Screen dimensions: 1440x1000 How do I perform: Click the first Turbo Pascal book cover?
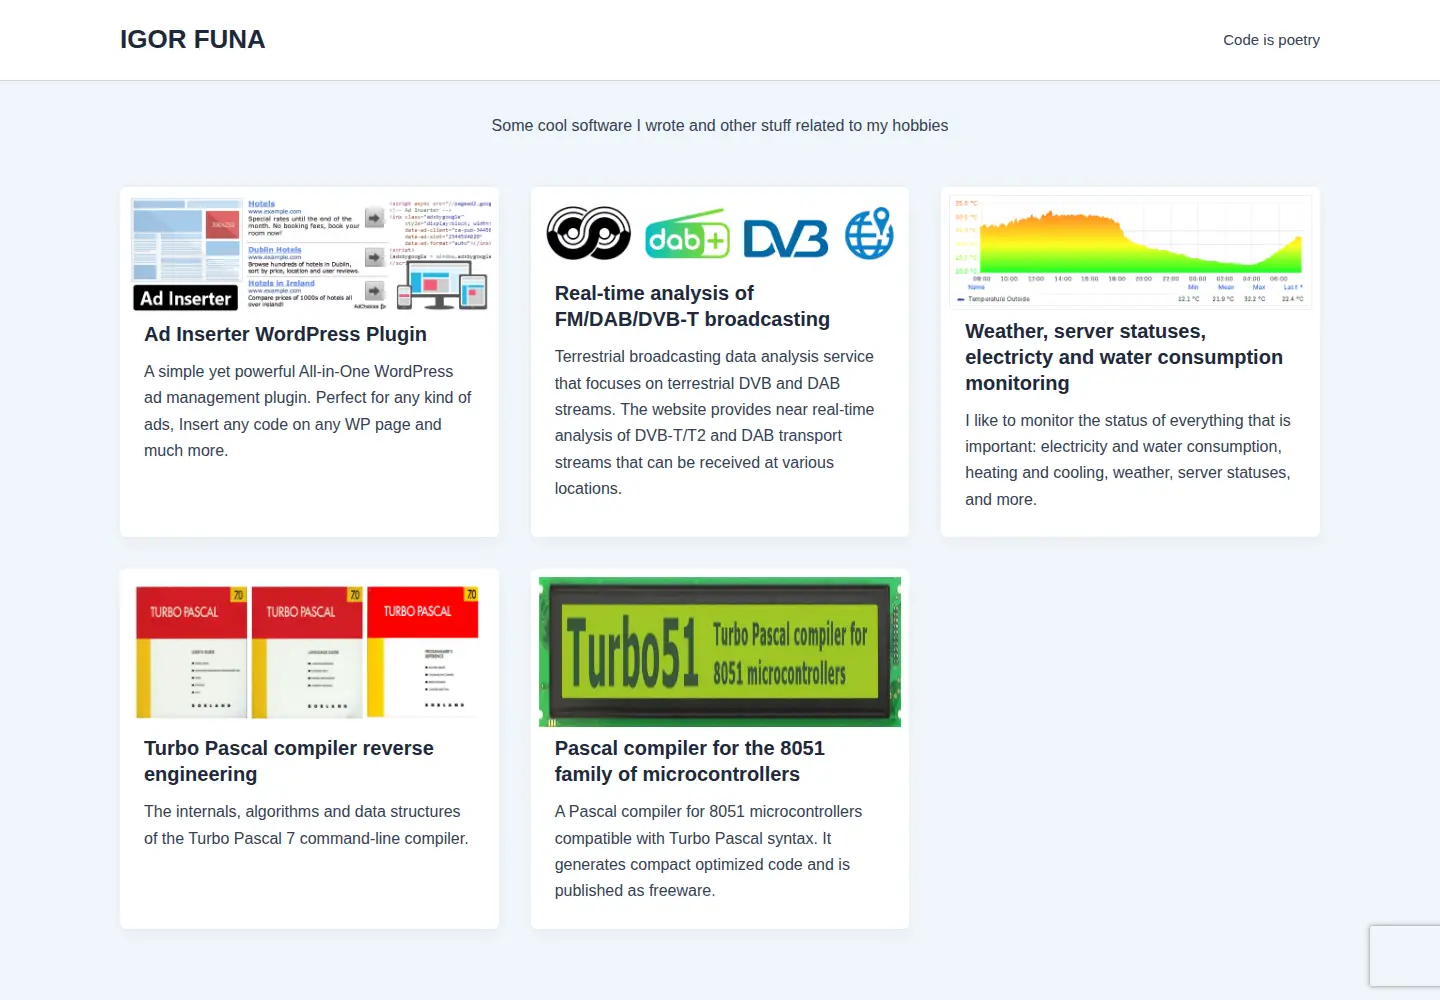click(x=191, y=652)
